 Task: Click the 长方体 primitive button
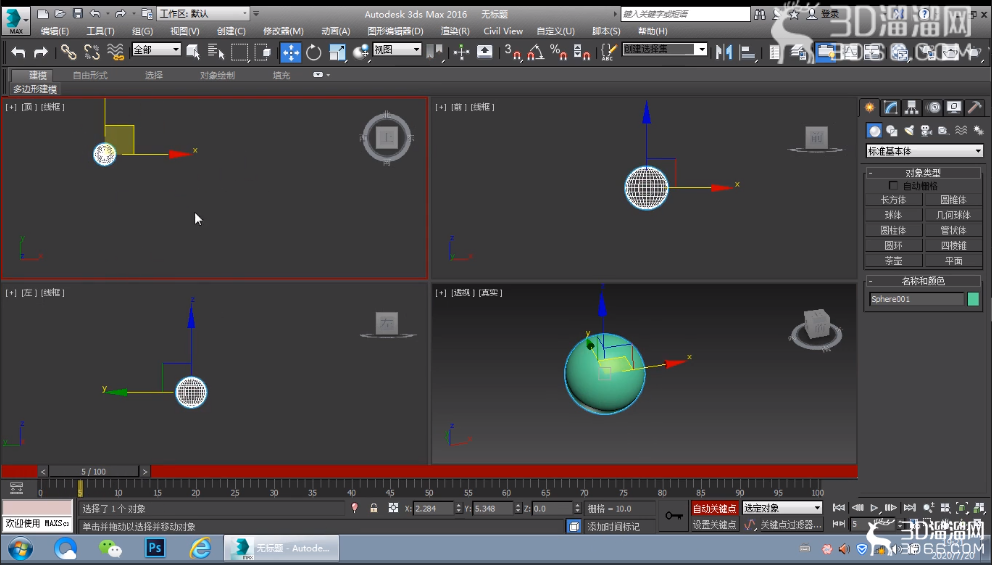(x=893, y=200)
